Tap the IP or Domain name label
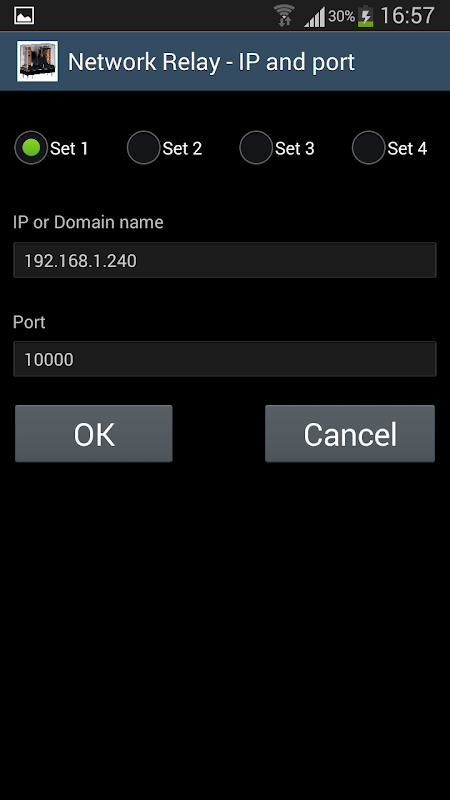Screen dimensions: 450x800 88,222
